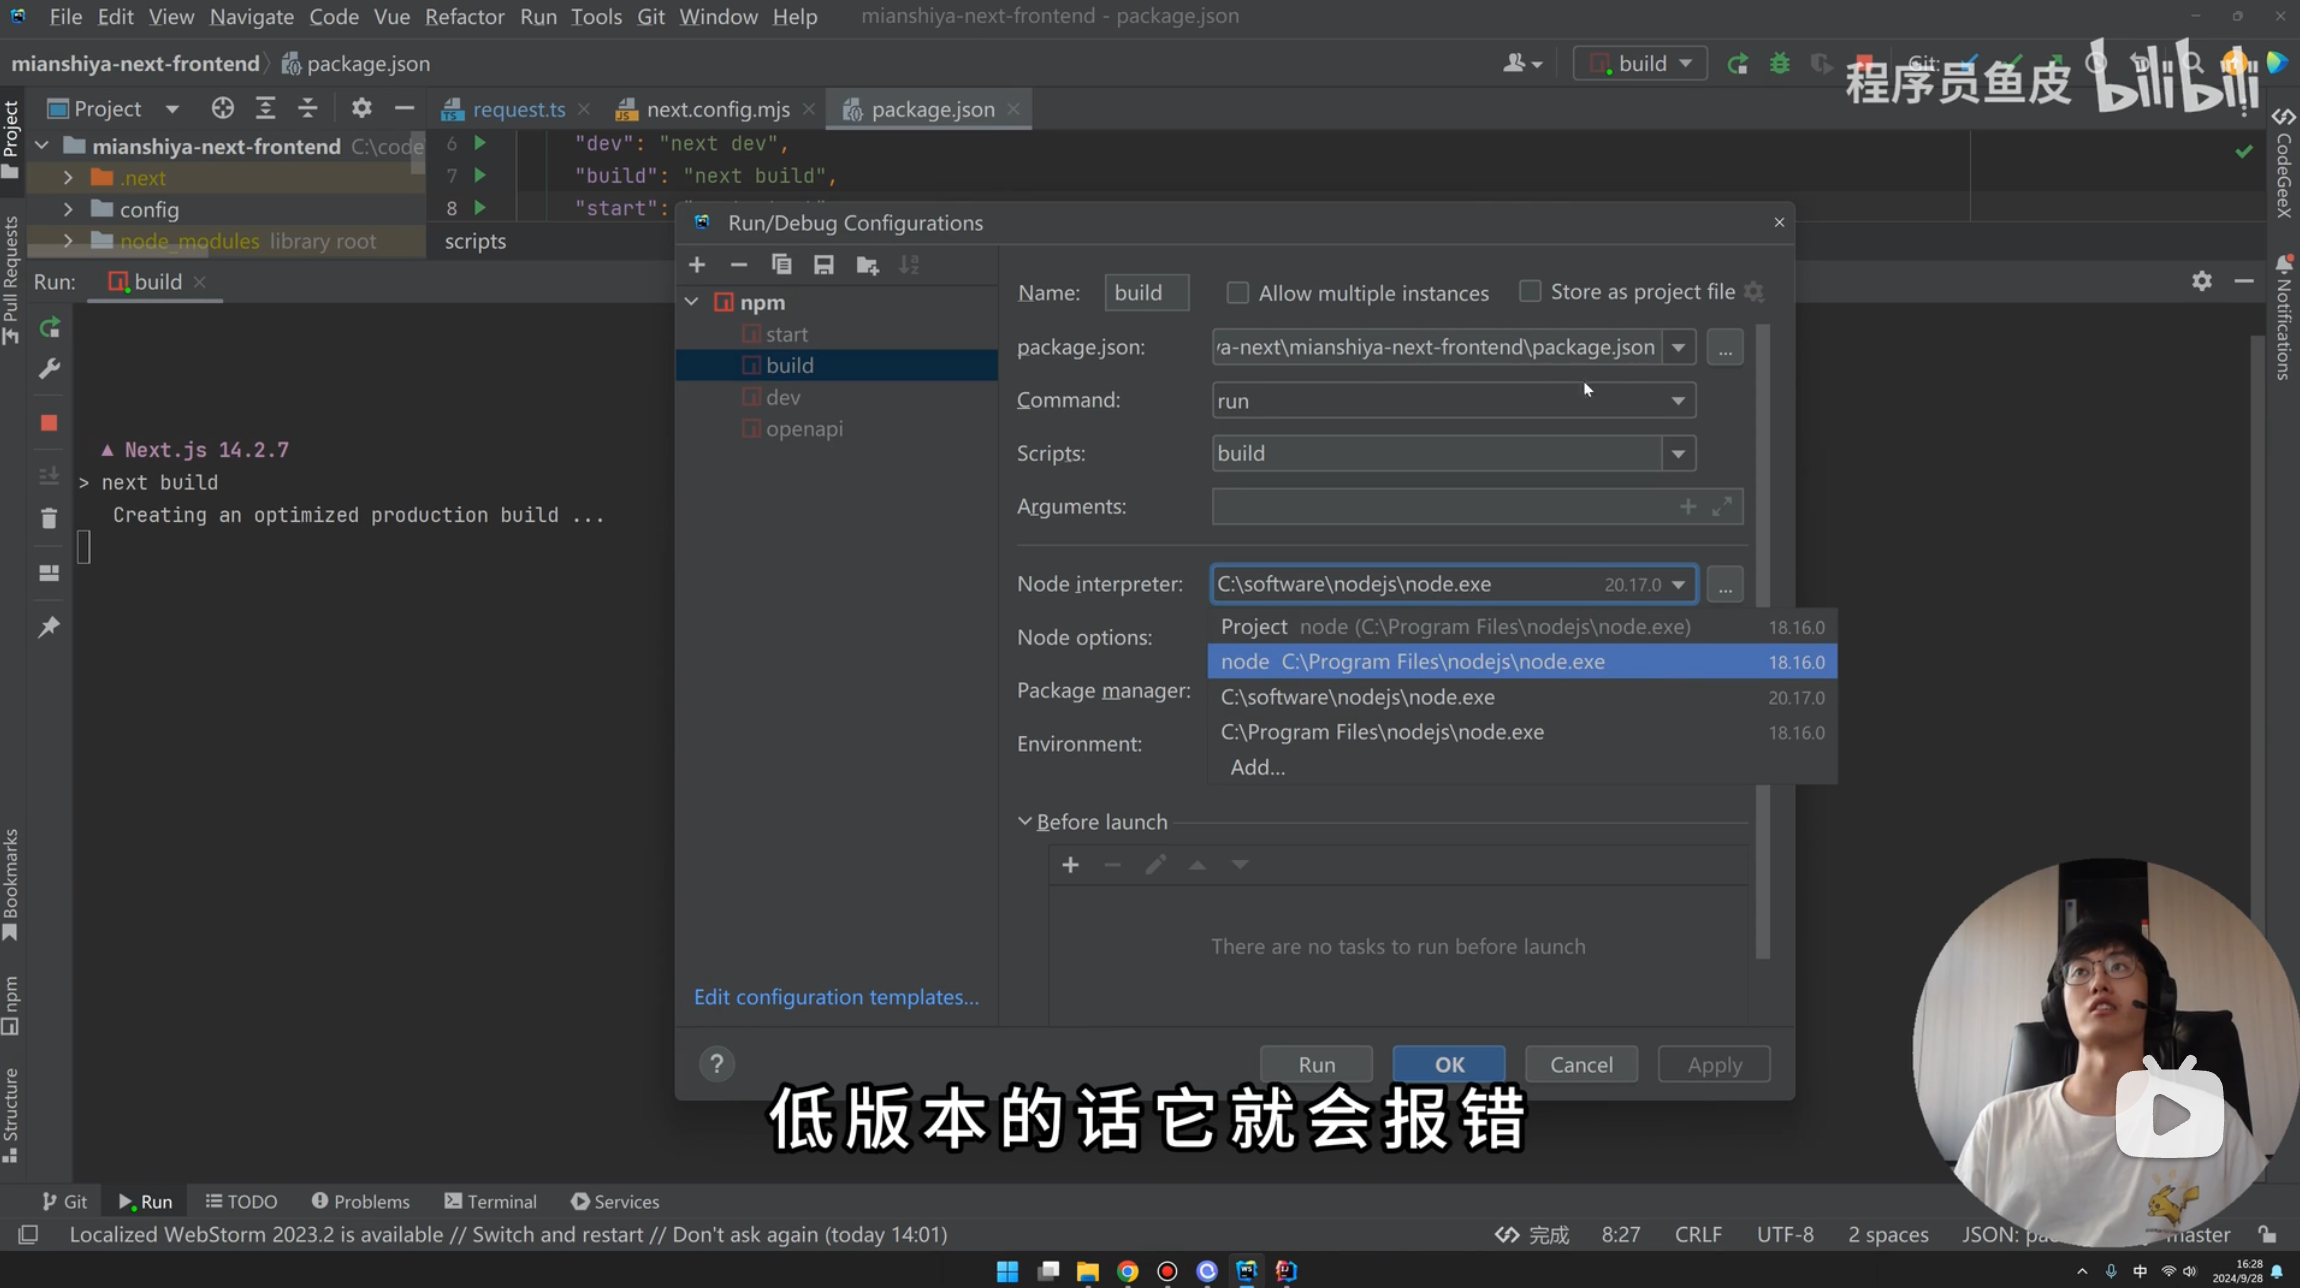The width and height of the screenshot is (2300, 1288).
Task: Collapse the Before launch section
Action: 1025,822
